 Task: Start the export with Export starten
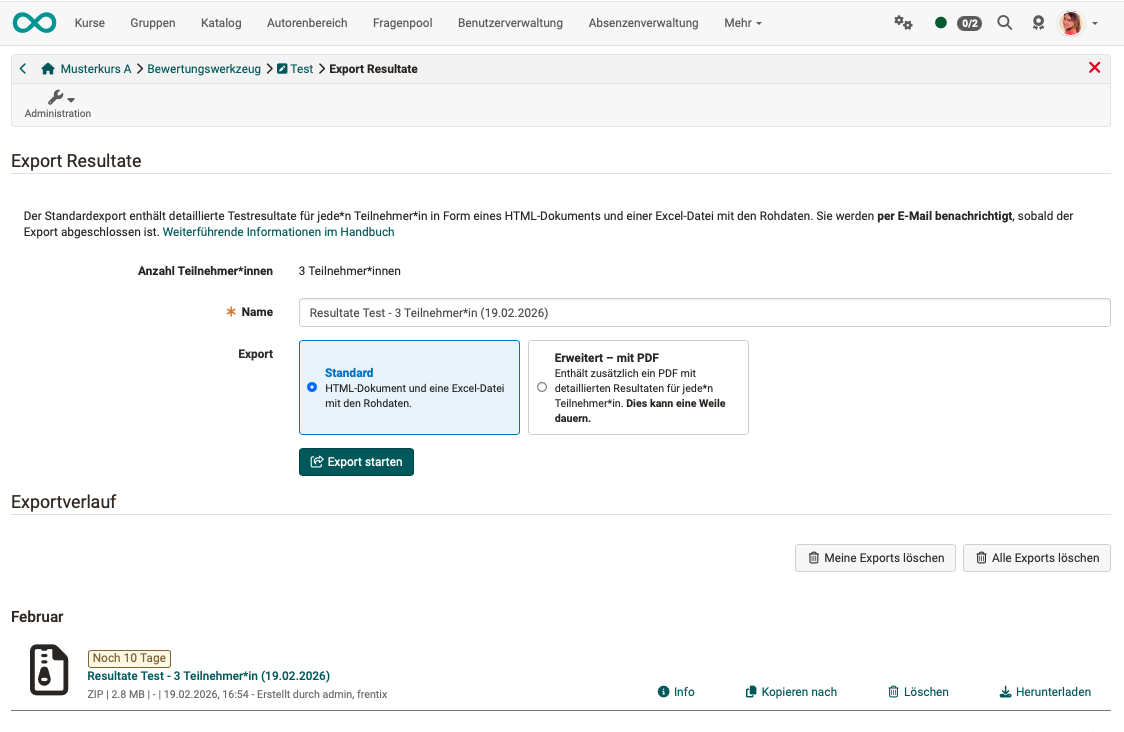point(356,461)
